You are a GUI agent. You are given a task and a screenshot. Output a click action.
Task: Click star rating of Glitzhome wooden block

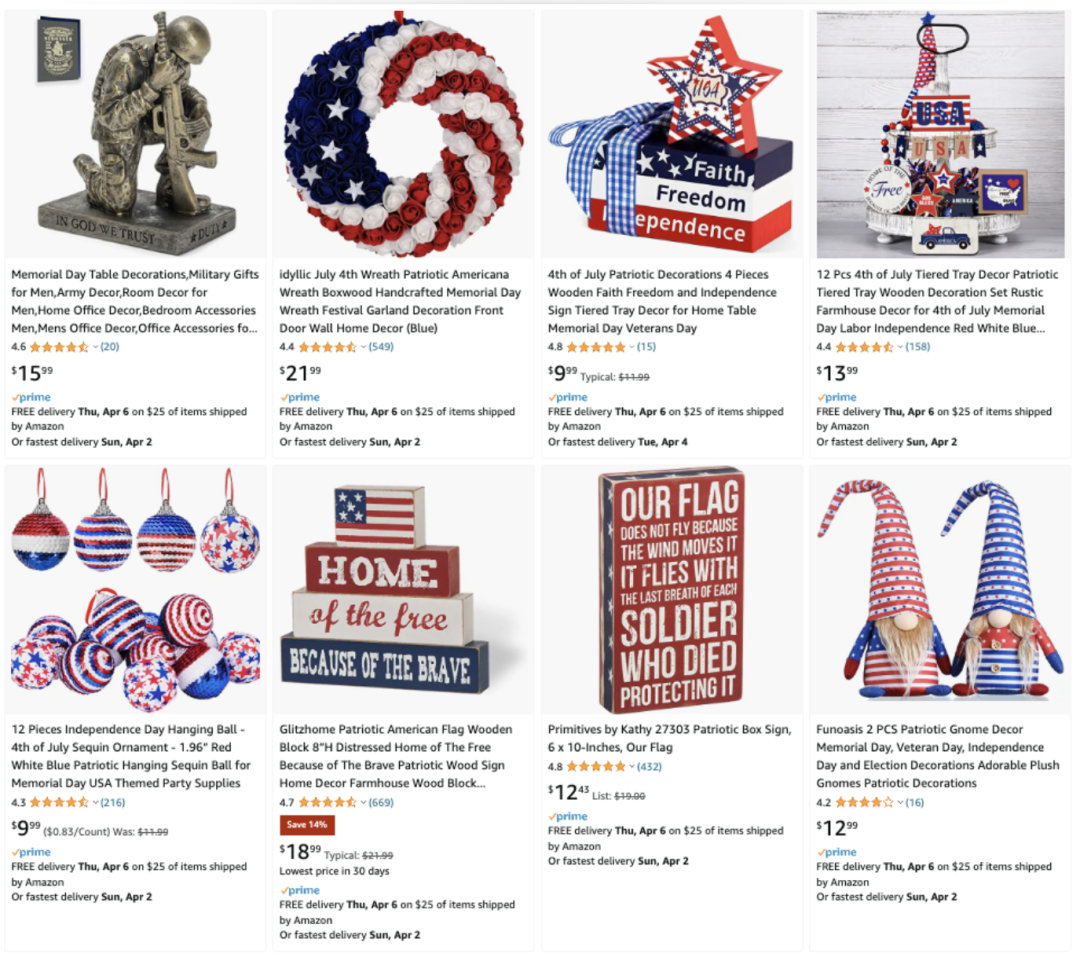point(327,803)
